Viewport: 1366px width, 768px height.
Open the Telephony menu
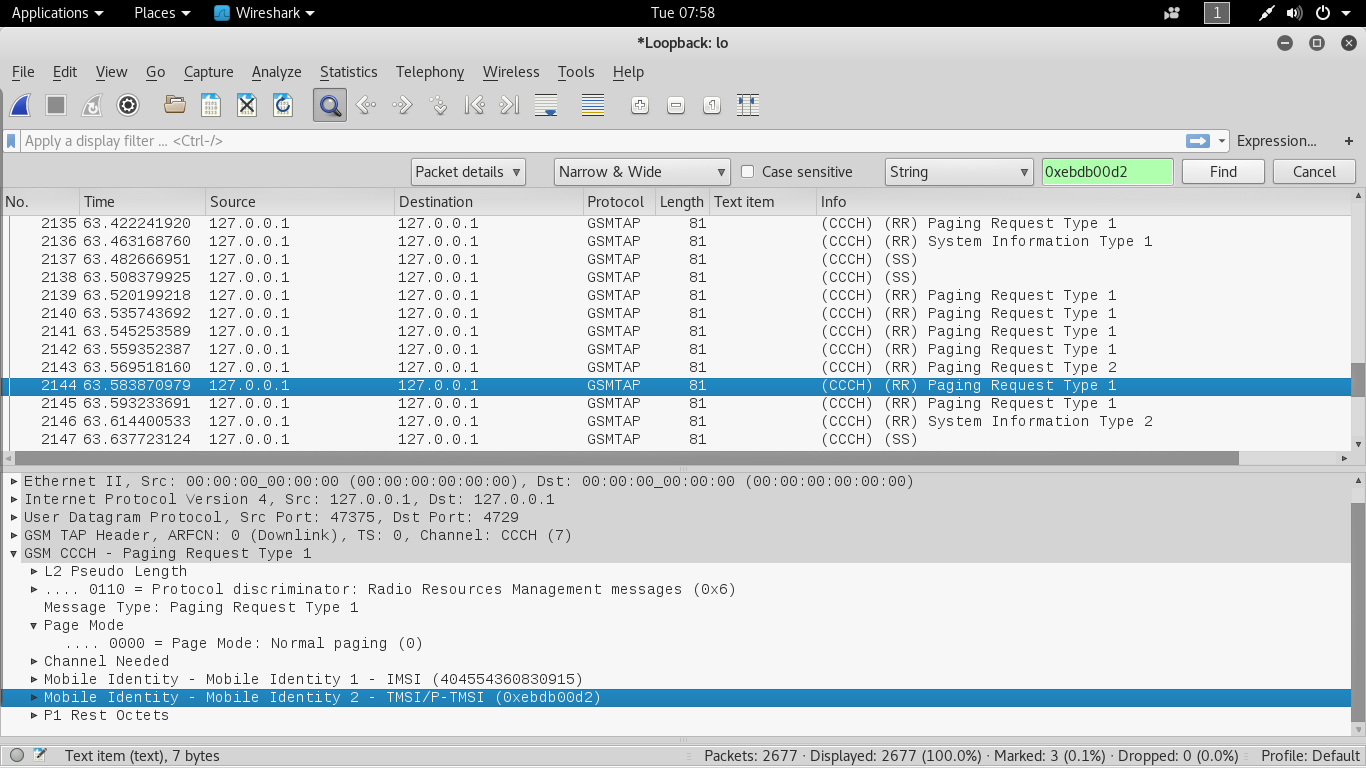point(430,72)
